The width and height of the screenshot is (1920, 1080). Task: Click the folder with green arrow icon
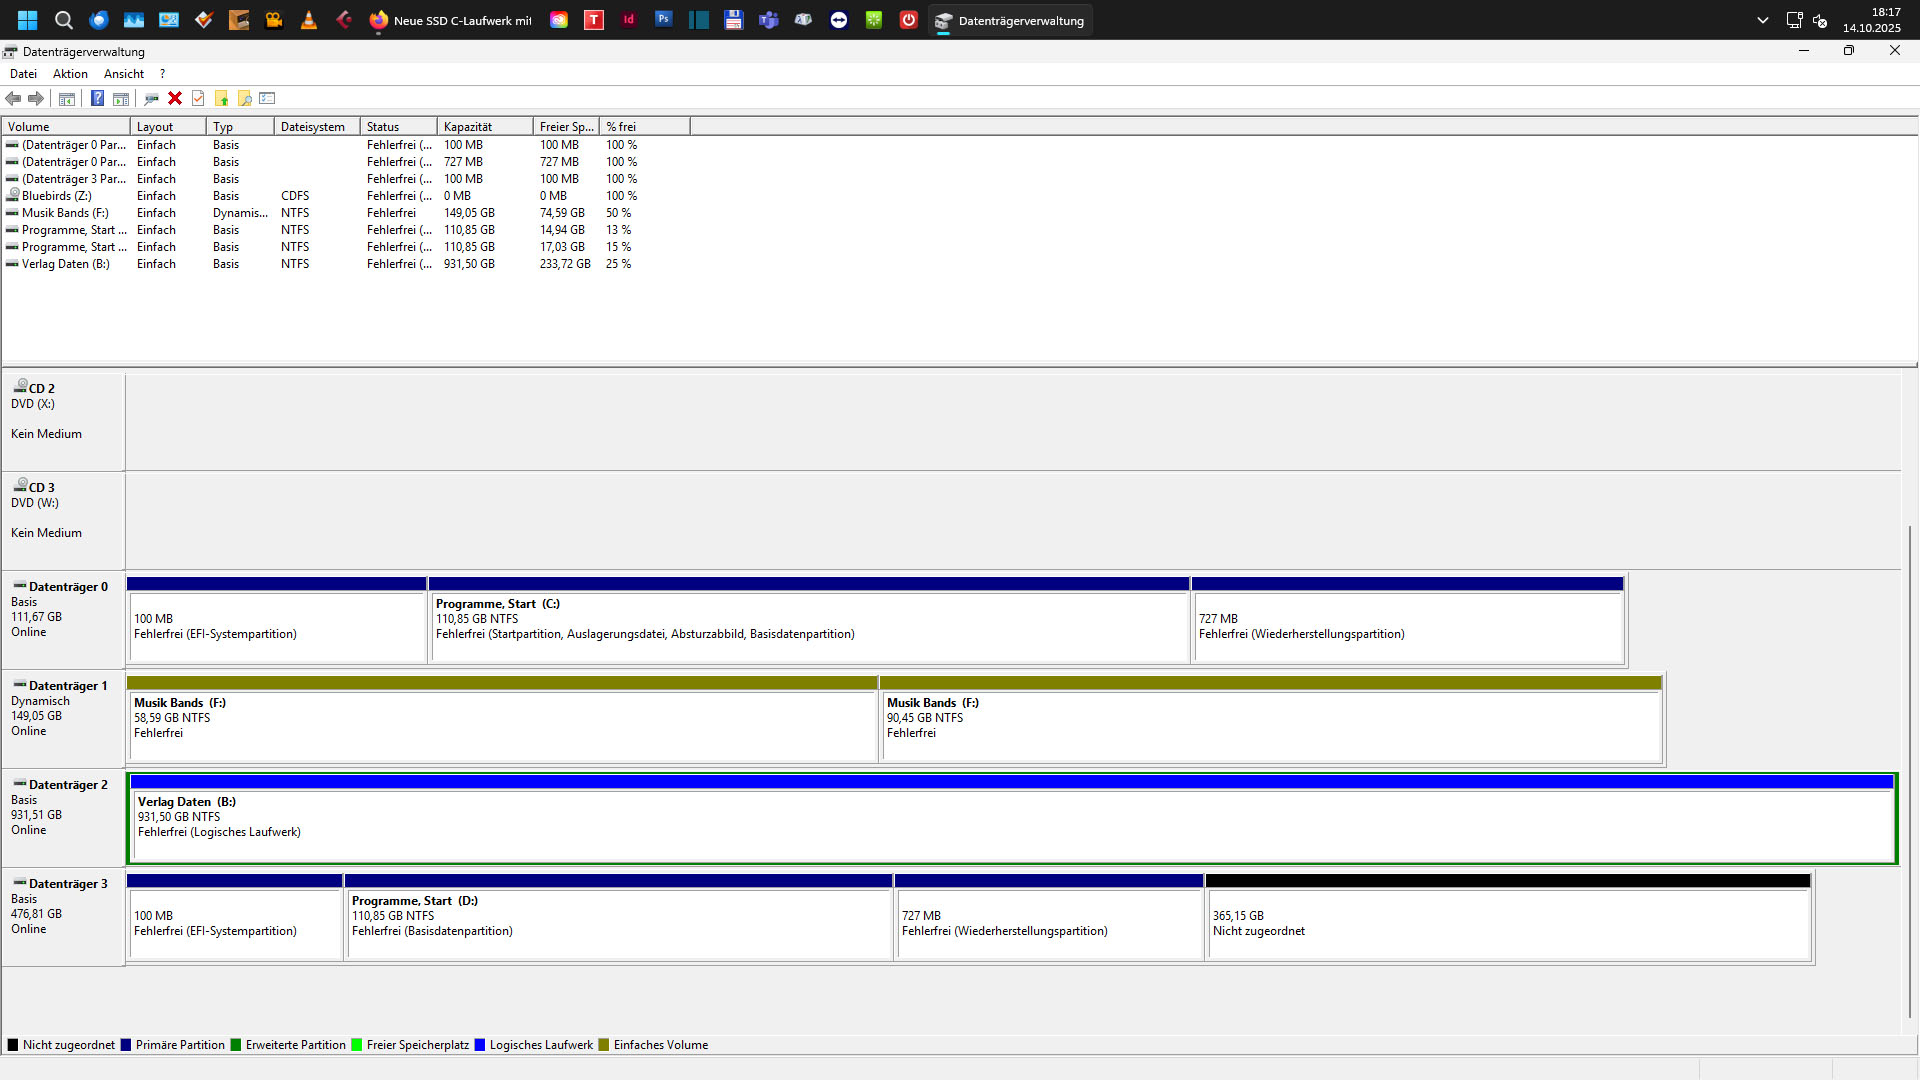click(x=221, y=98)
